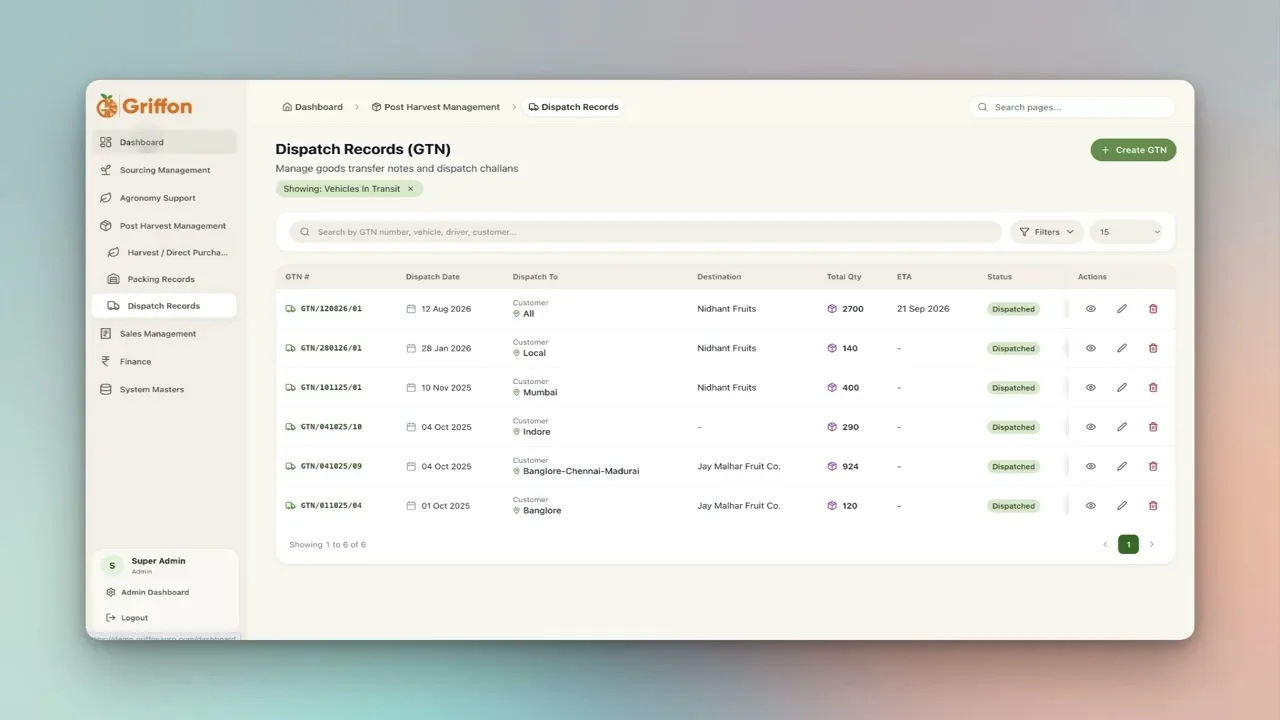The width and height of the screenshot is (1280, 720).
Task: View GTN/041025/10 record with eye icon
Action: (x=1091, y=427)
